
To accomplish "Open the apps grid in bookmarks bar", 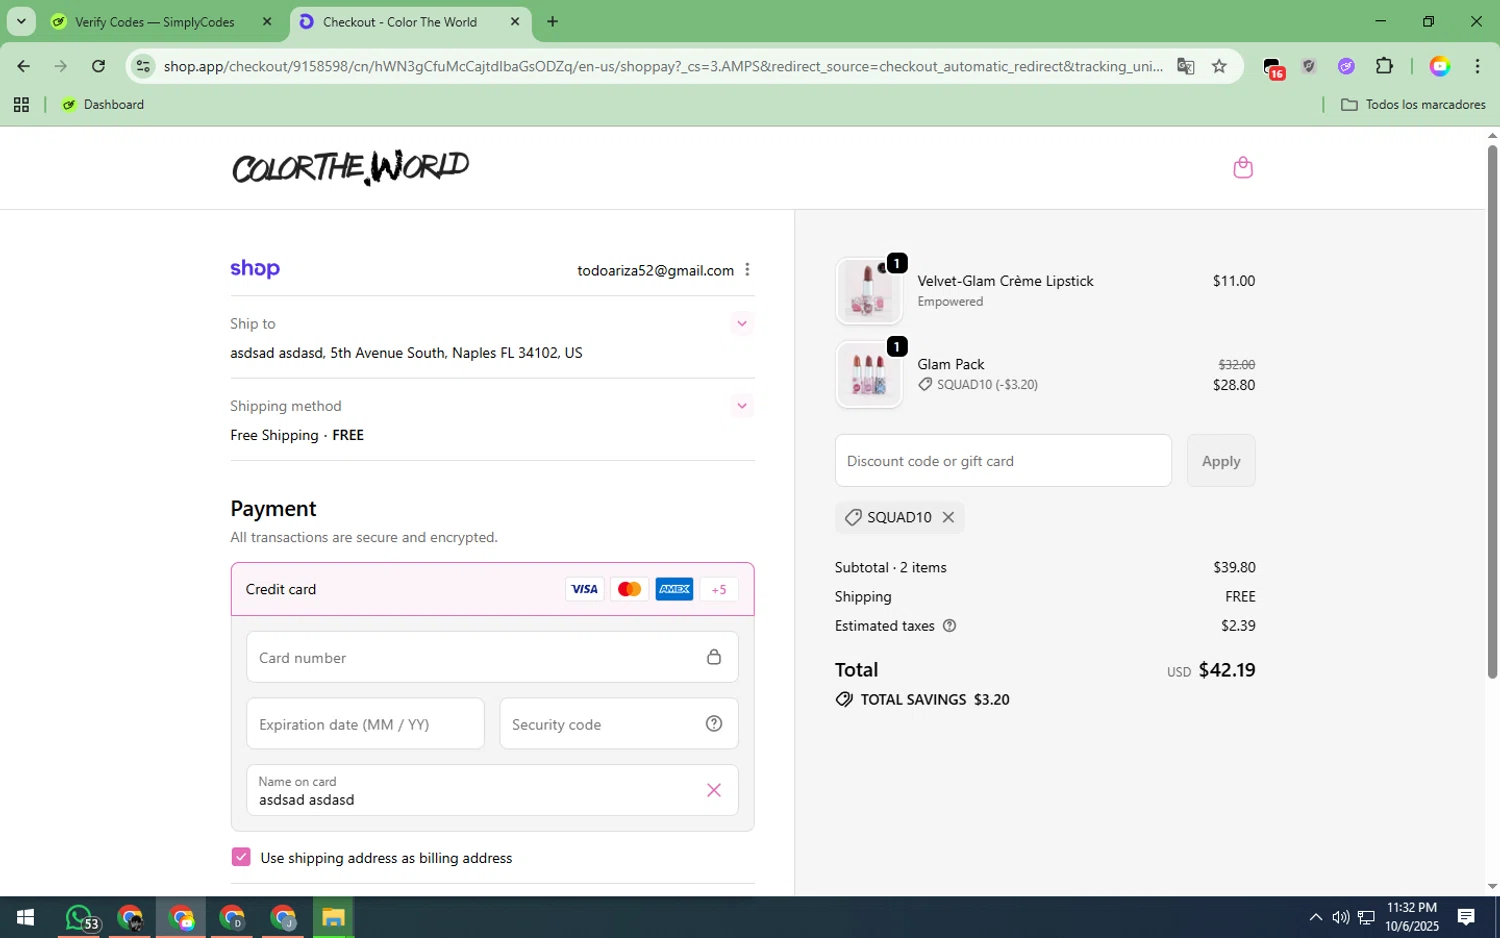I will click(x=21, y=104).
